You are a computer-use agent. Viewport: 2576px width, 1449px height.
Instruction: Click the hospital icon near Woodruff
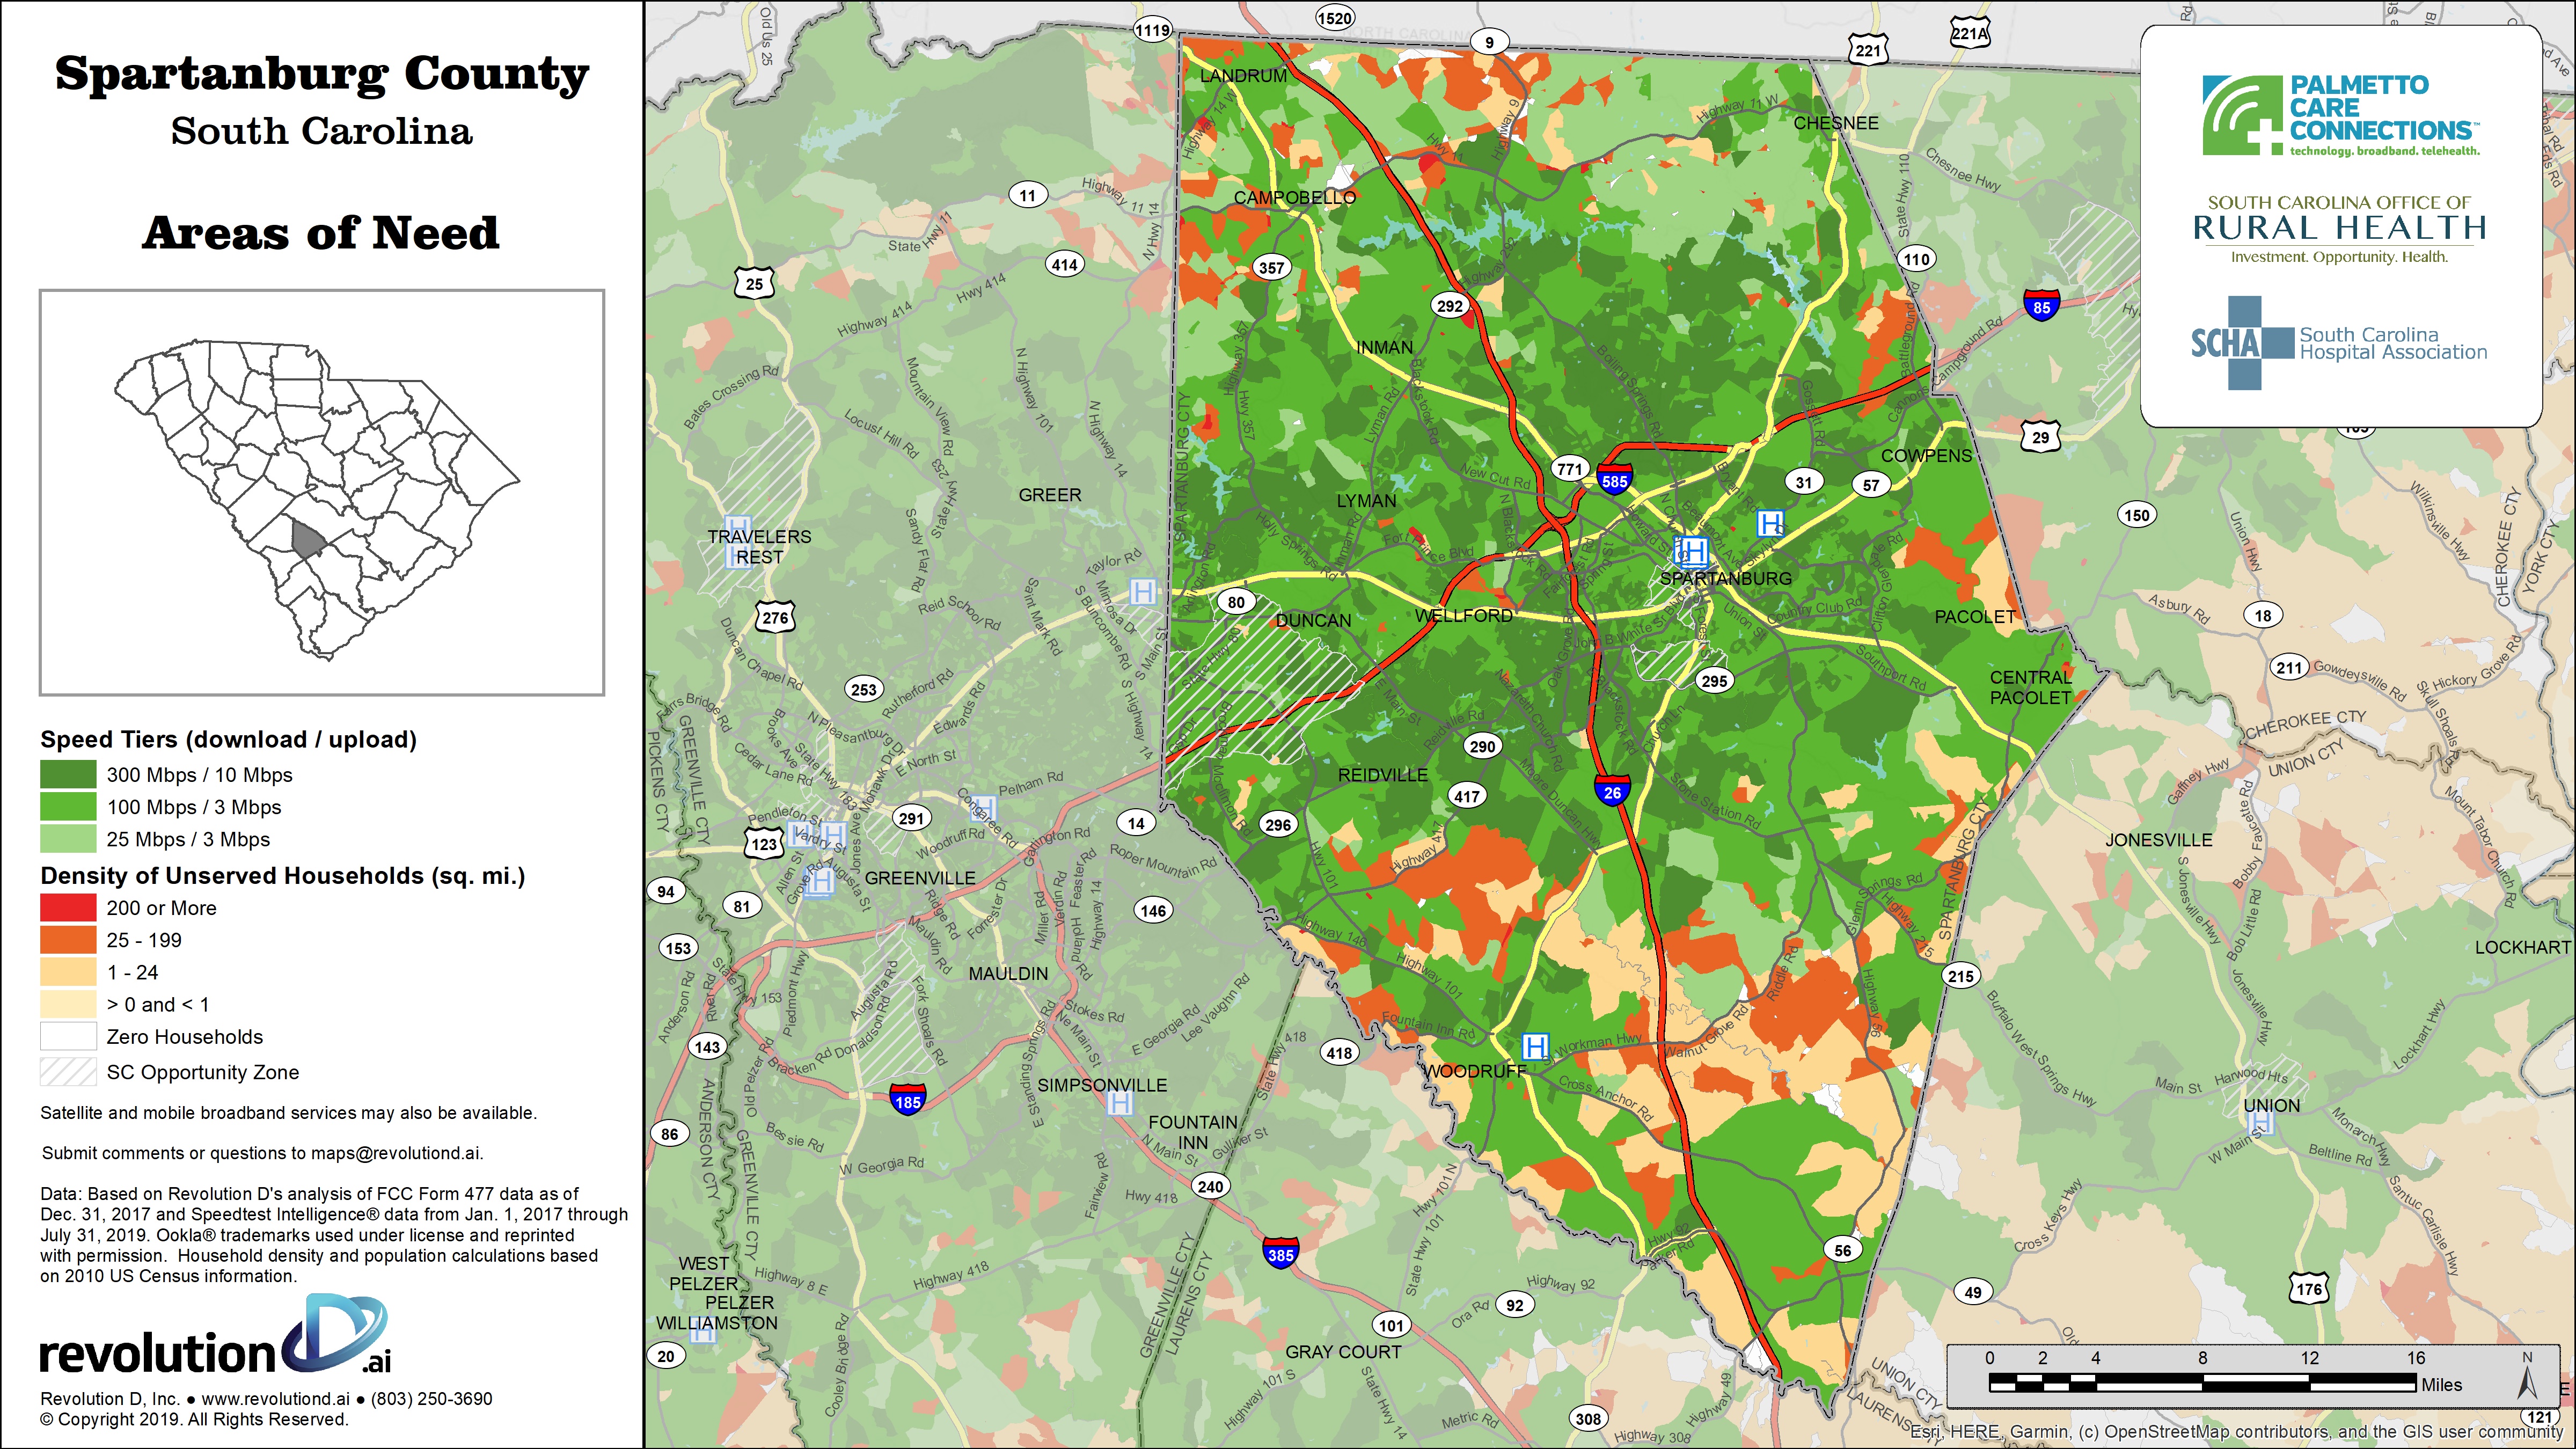coord(1535,1047)
